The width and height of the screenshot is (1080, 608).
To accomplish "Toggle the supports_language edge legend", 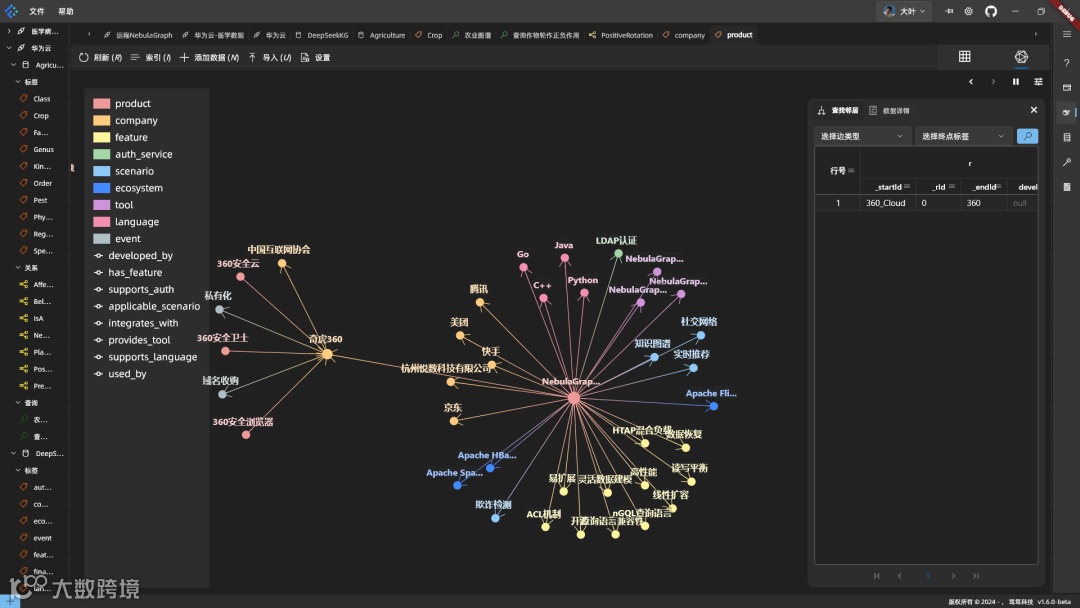I will (145, 357).
